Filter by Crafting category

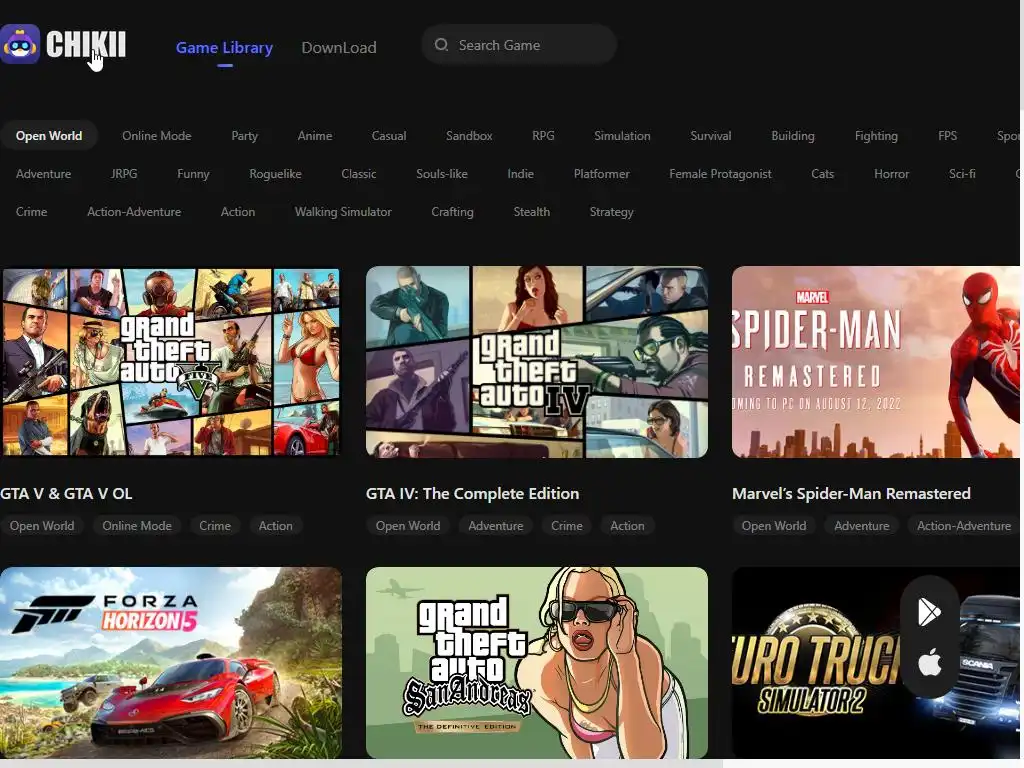tap(452, 212)
